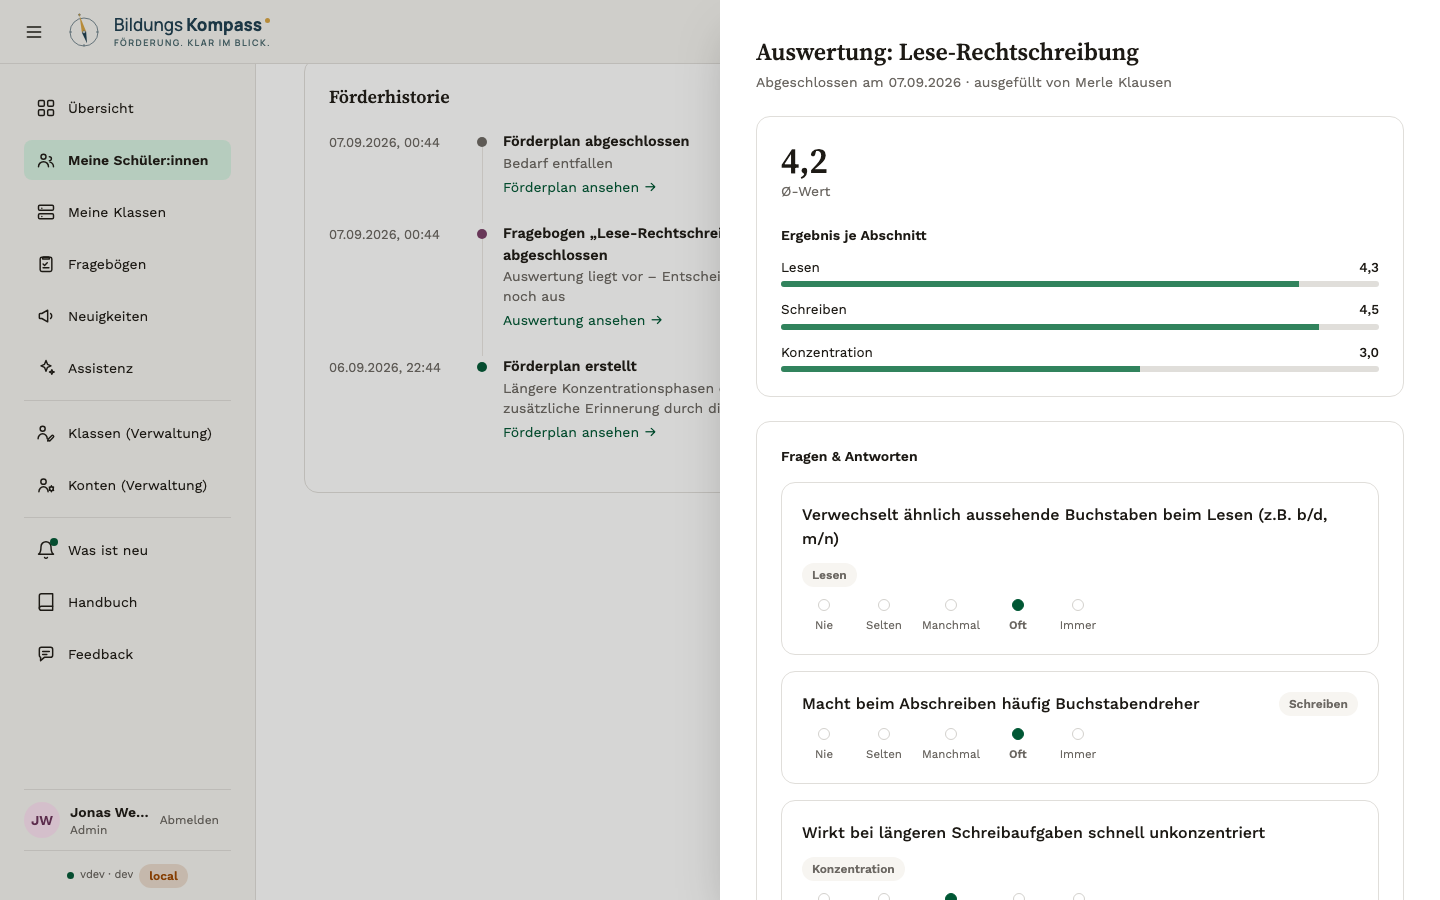
Task: Click the Jonas We... user name
Action: click(x=109, y=812)
